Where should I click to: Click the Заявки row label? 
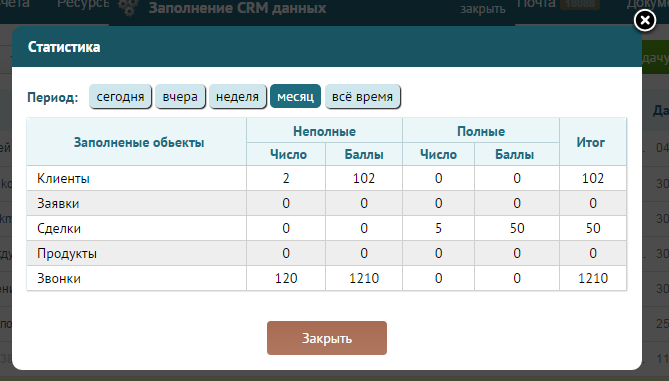(58, 203)
